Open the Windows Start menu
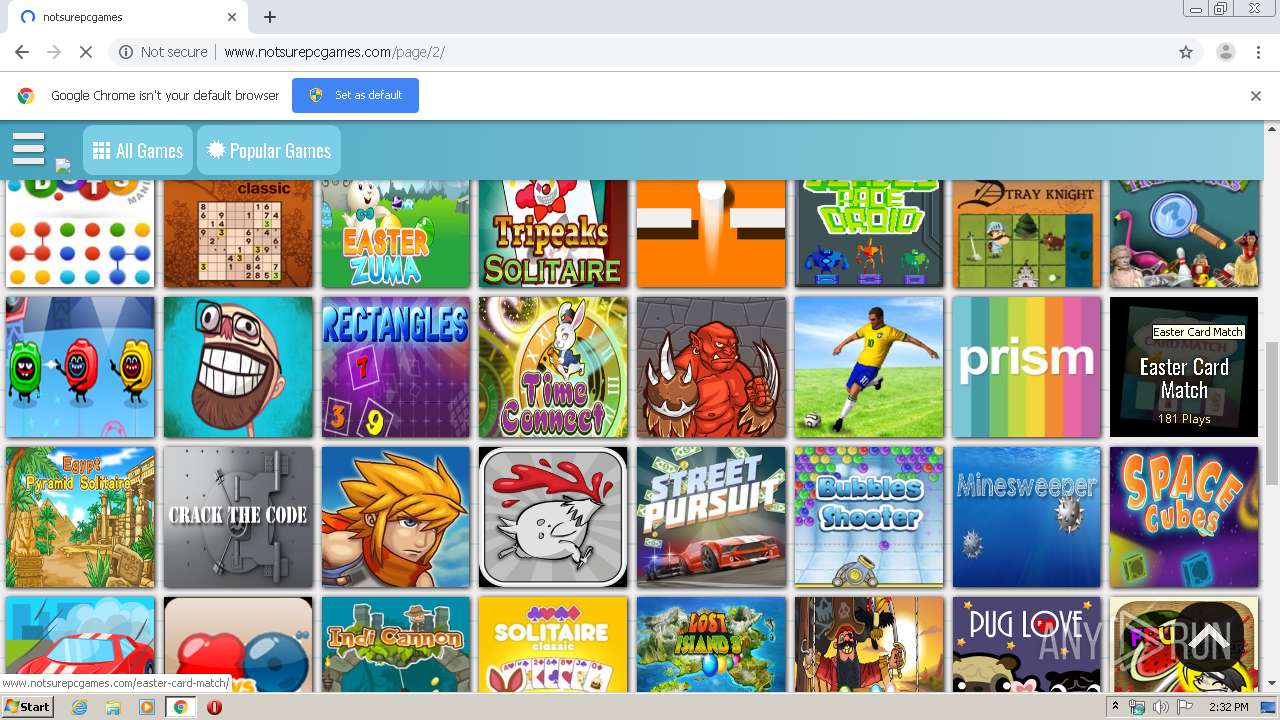Screen dimensions: 1280x720 28,707
